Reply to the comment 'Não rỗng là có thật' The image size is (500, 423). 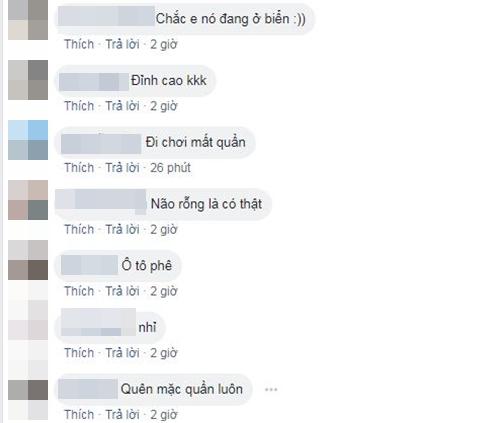pyautogui.click(x=122, y=229)
